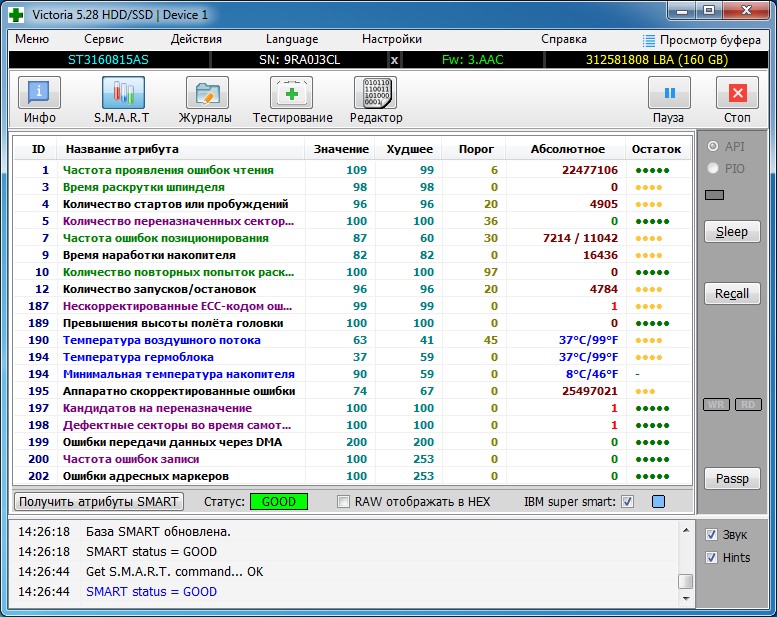Click the Sleep button

coord(732,231)
